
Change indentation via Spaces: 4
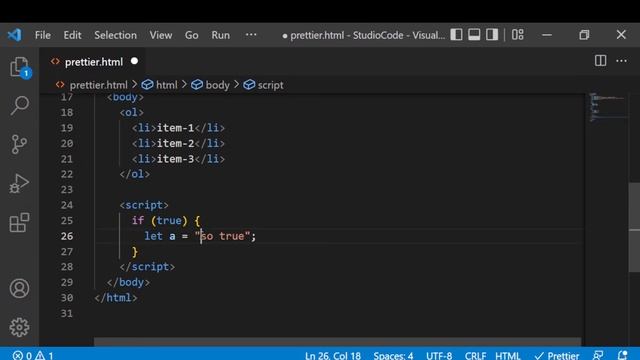pyautogui.click(x=393, y=355)
